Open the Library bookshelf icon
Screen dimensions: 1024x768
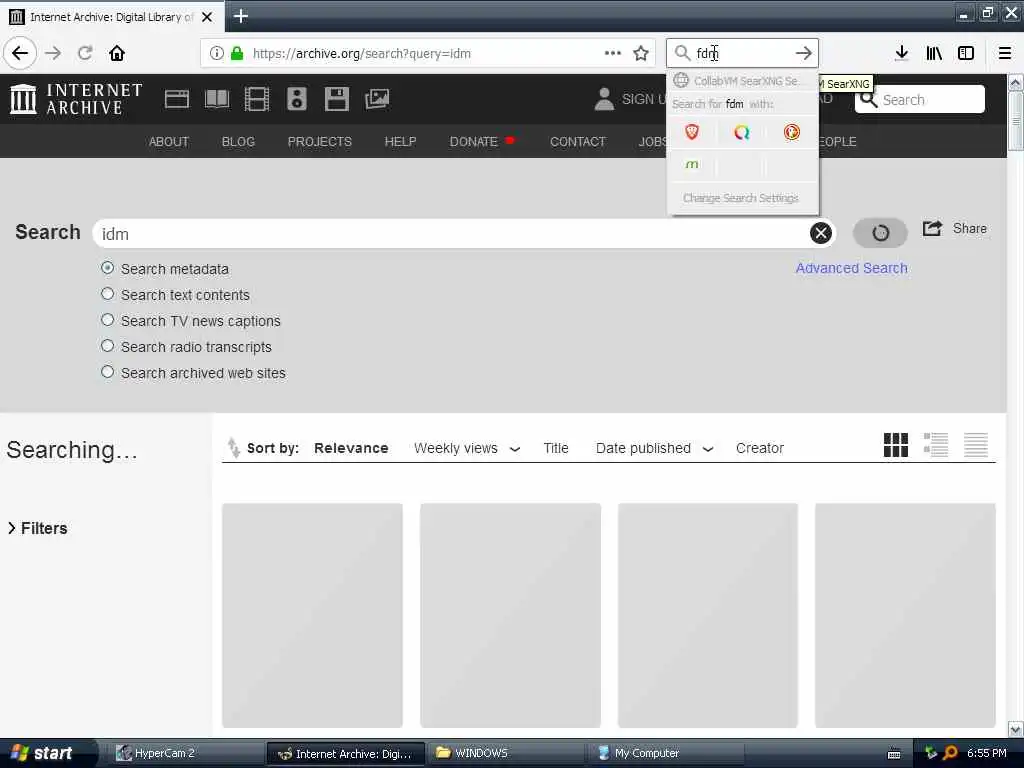point(934,53)
